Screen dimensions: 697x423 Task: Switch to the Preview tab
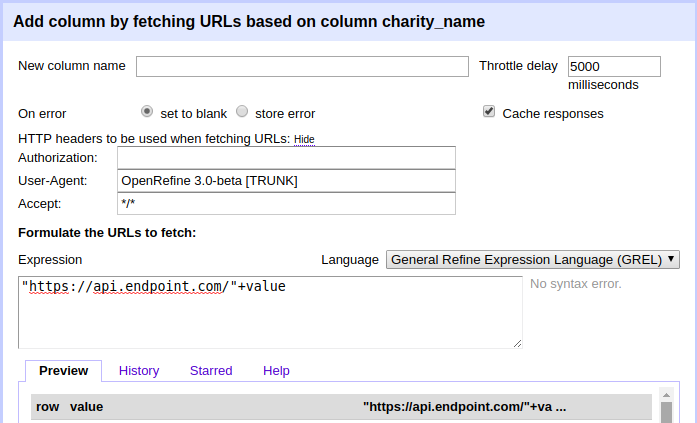(63, 371)
